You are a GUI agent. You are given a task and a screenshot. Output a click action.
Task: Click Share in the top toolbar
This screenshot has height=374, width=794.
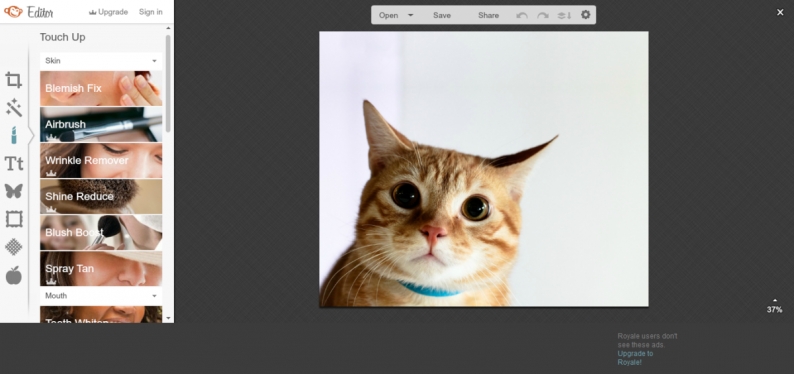coord(488,15)
